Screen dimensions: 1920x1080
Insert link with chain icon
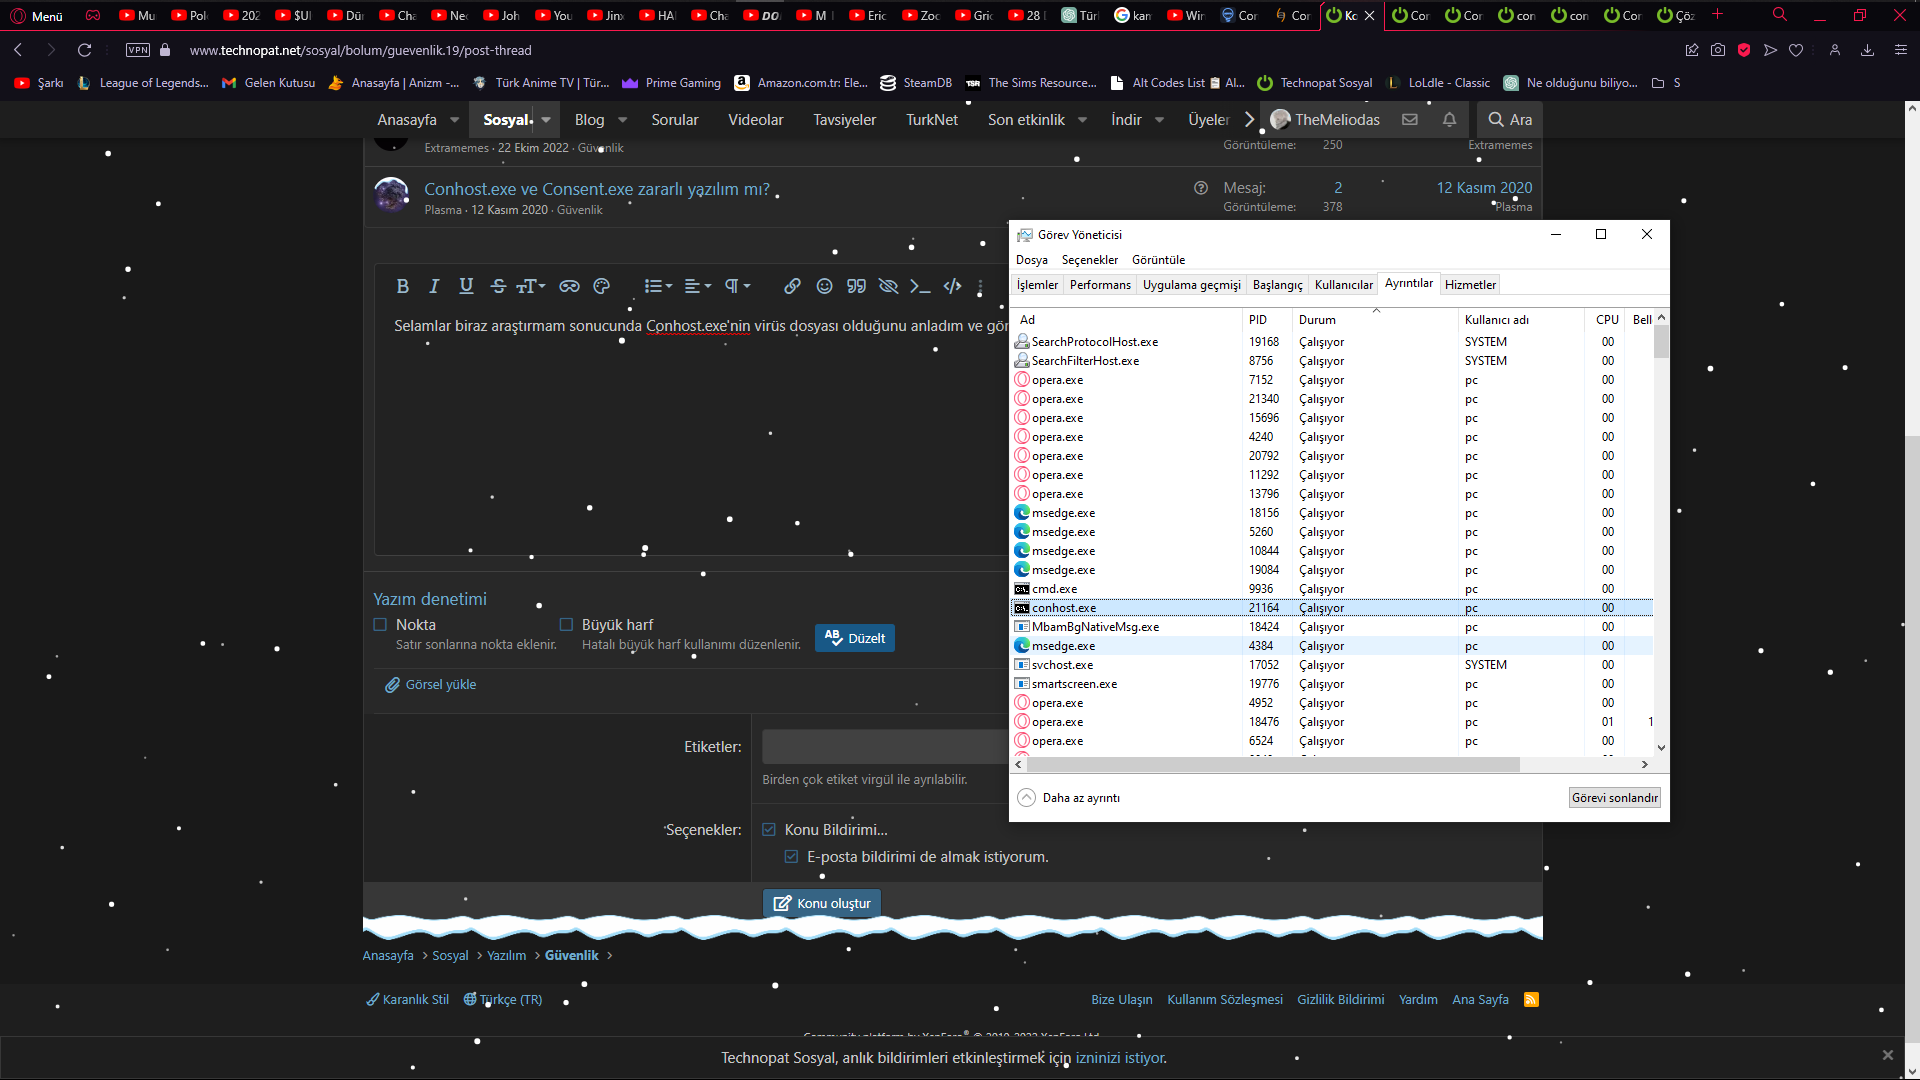792,286
